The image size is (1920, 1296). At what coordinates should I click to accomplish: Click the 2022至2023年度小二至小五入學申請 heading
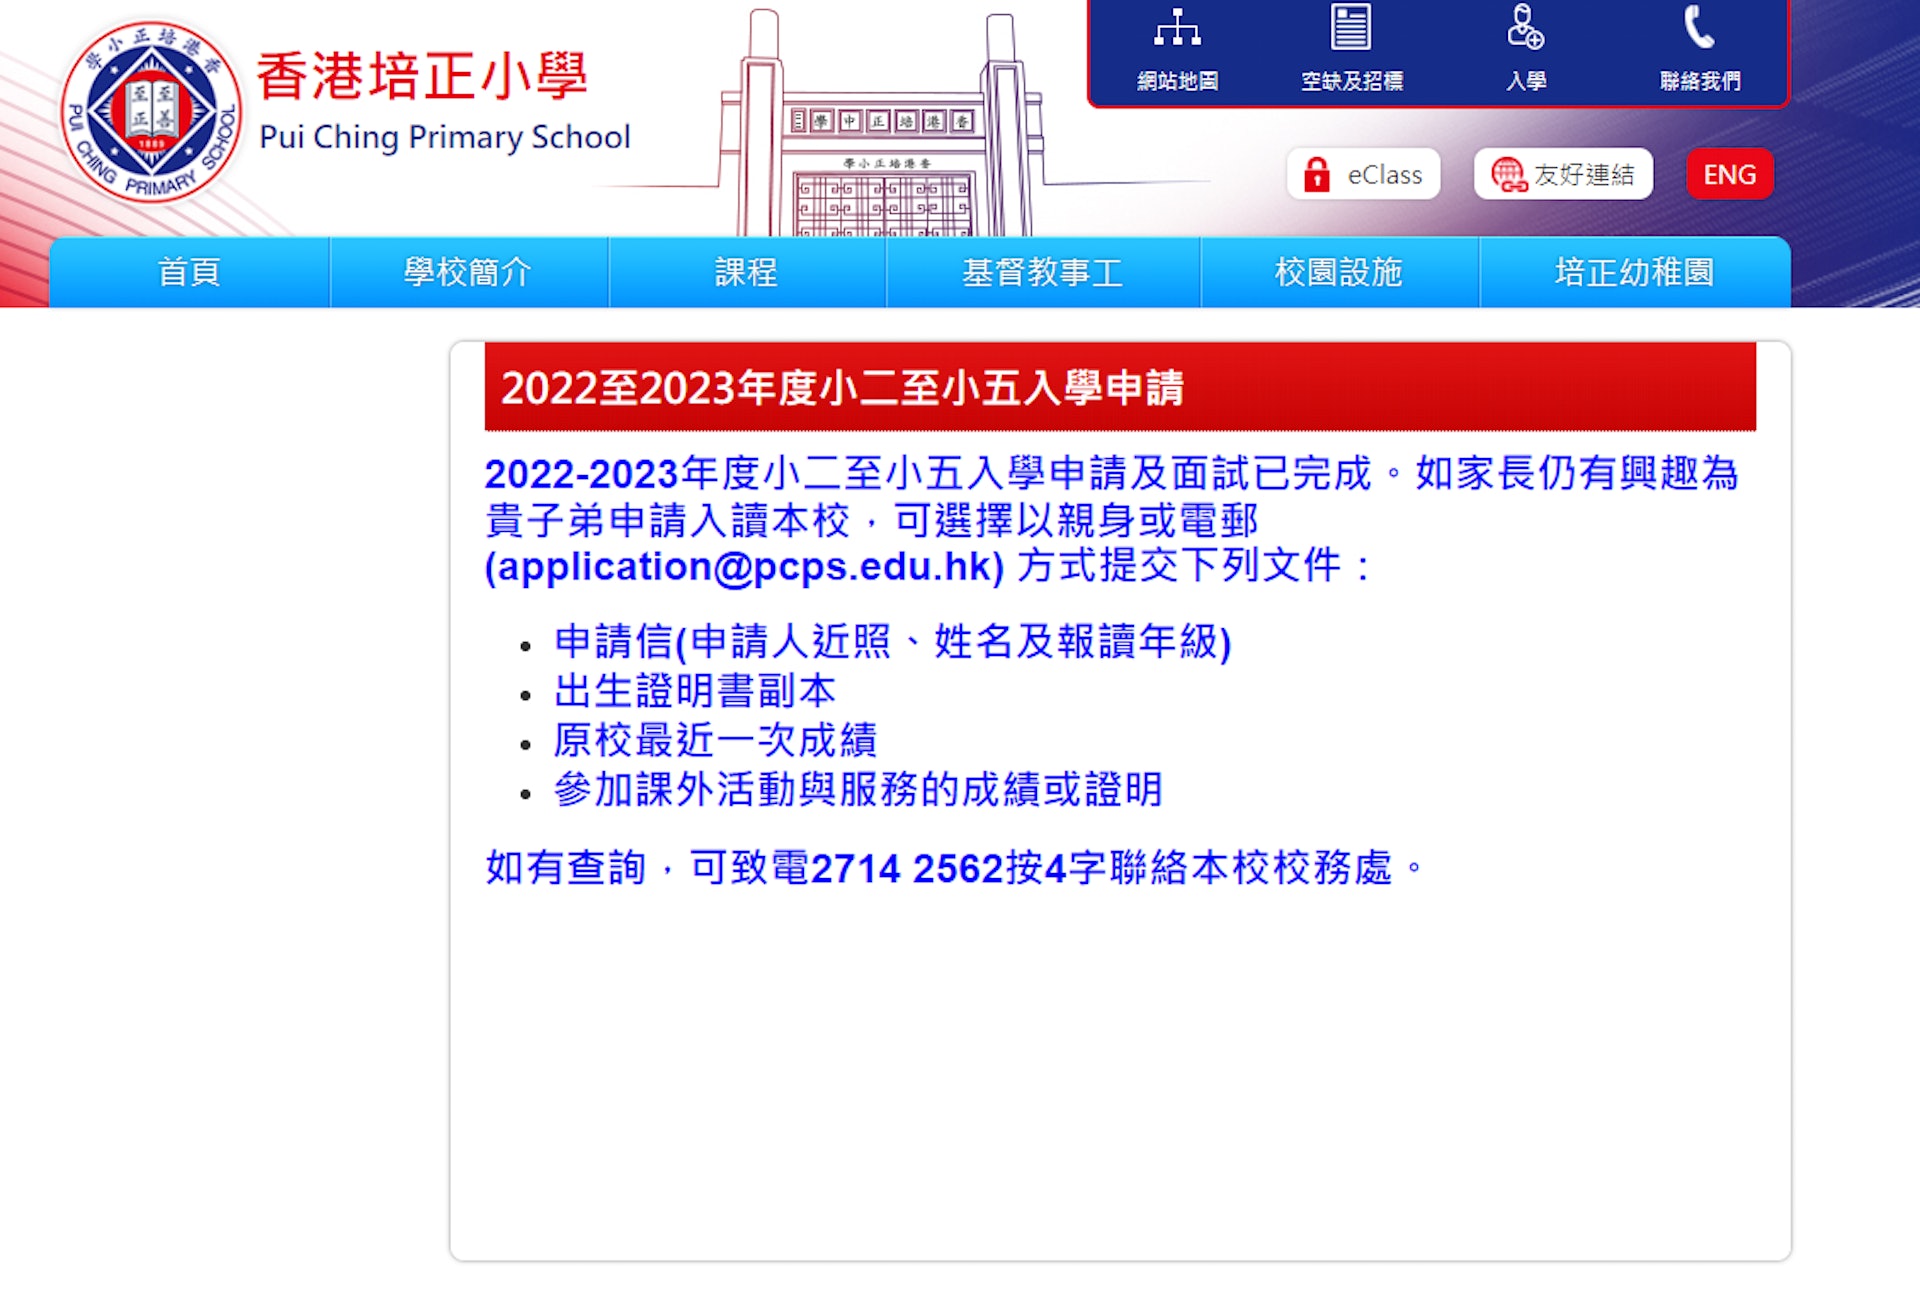[x=843, y=388]
